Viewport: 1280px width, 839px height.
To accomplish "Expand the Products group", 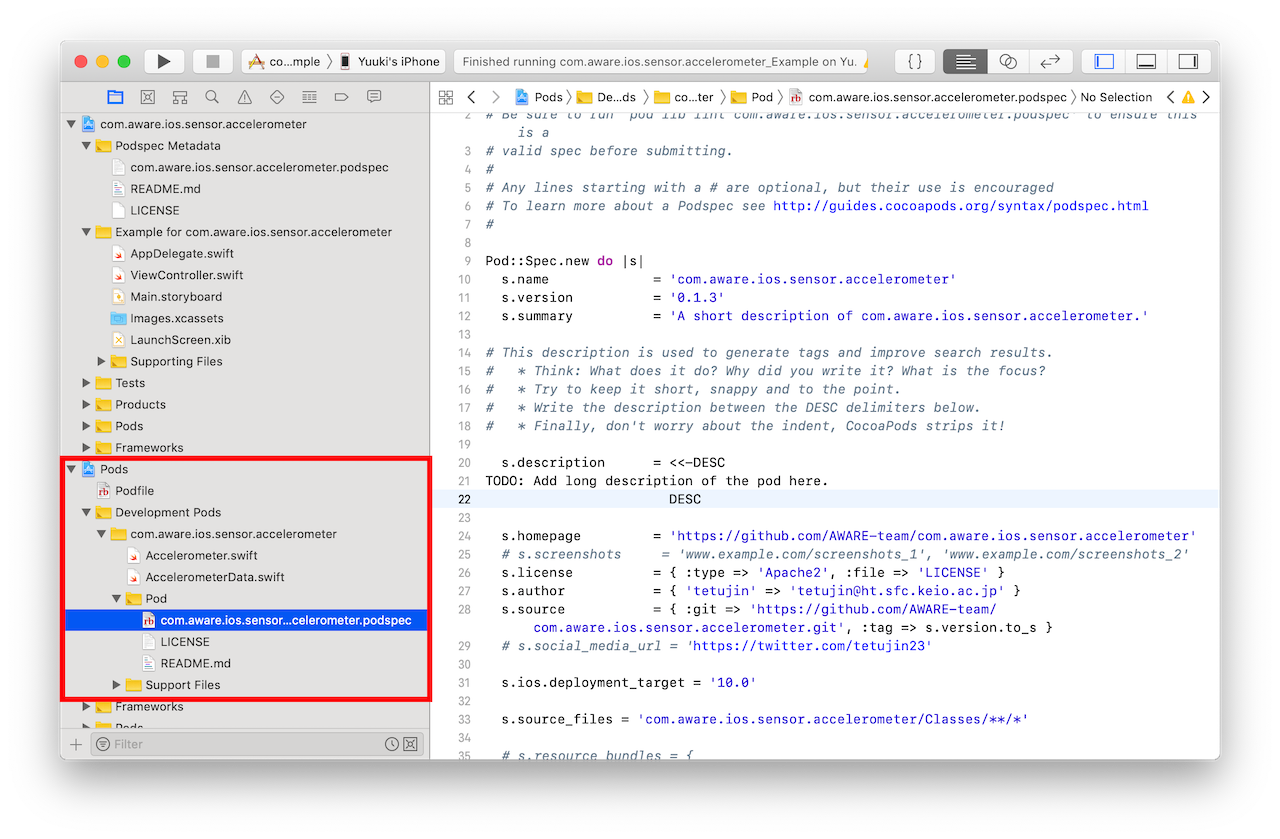I will (87, 405).
